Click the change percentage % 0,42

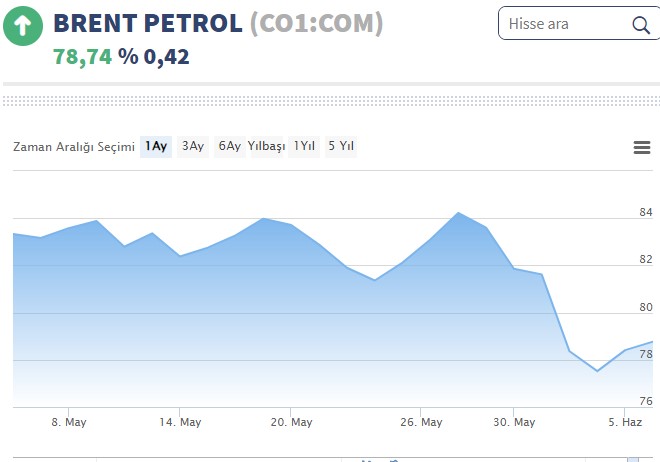tap(154, 57)
